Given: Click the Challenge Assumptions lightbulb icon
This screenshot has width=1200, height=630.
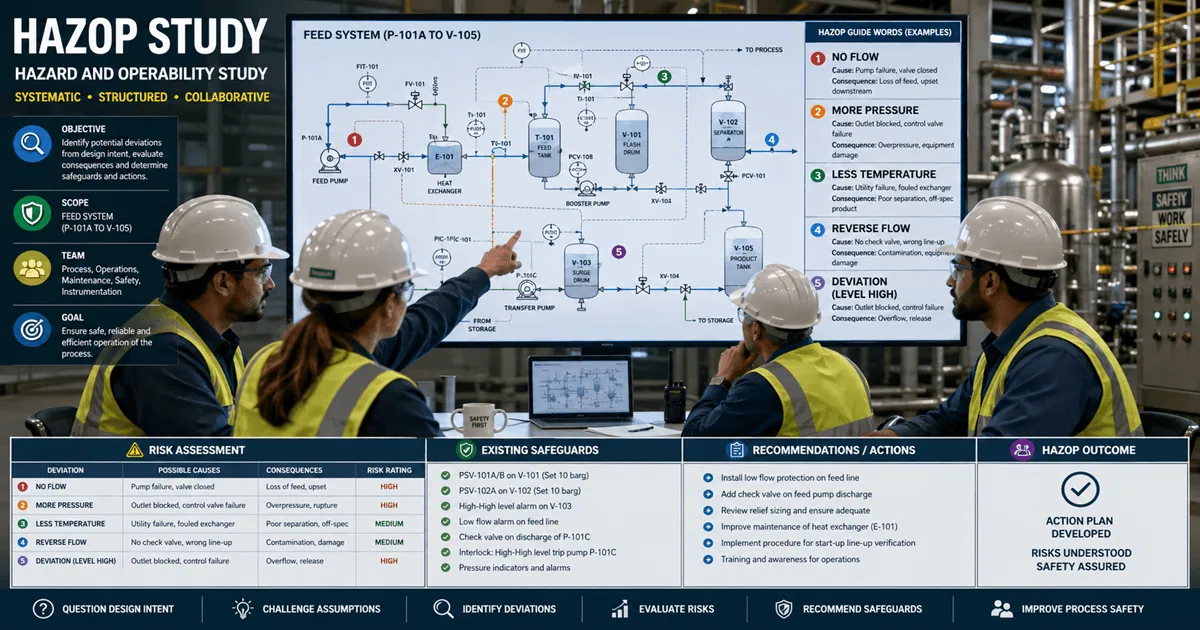Looking at the screenshot, I should coord(242,608).
